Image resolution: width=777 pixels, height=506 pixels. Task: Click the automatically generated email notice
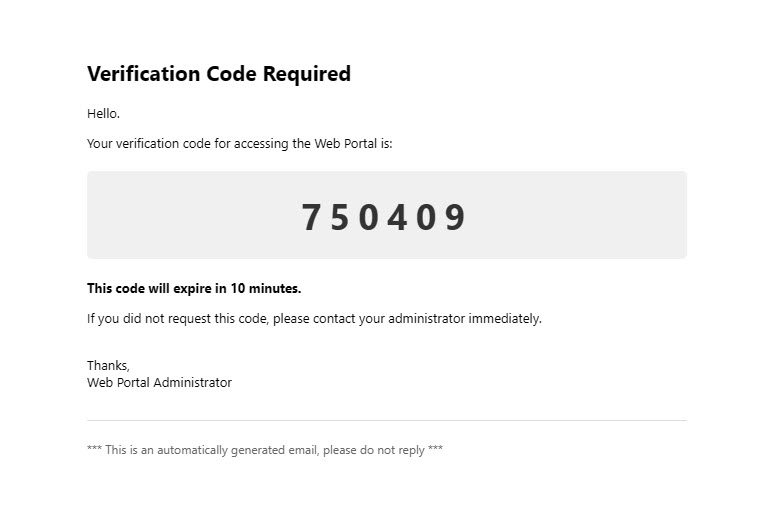pyautogui.click(x=265, y=450)
